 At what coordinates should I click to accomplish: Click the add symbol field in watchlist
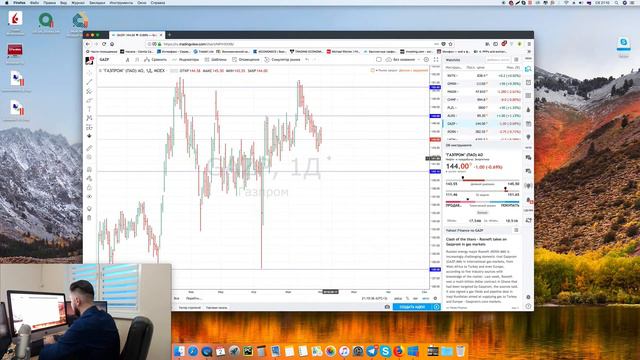[x=498, y=60]
